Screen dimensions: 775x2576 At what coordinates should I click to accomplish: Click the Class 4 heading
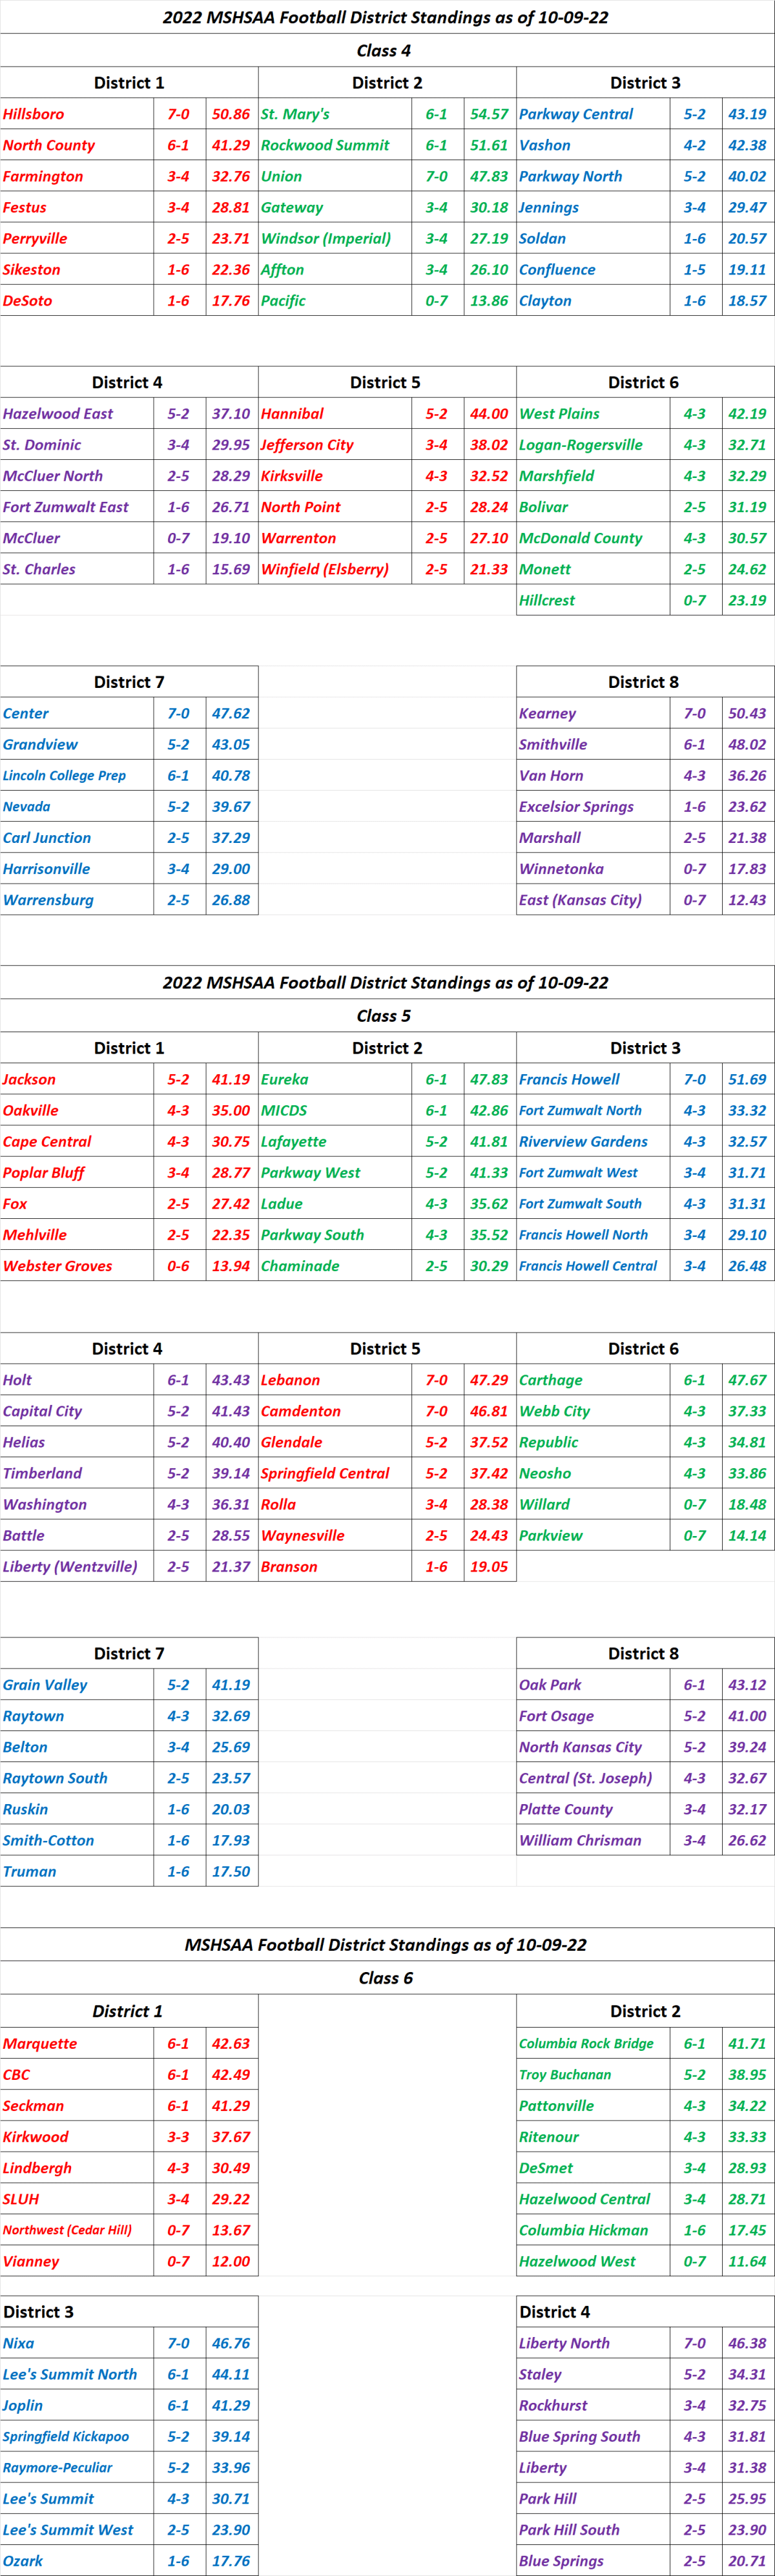[x=387, y=50]
